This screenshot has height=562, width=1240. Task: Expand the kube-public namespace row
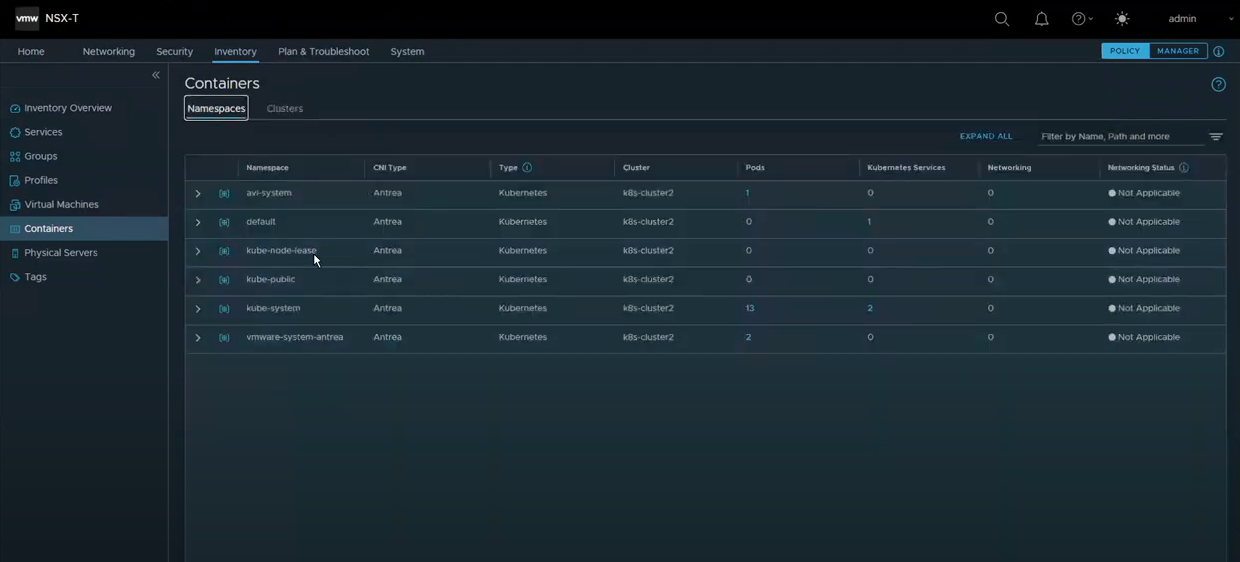[198, 280]
